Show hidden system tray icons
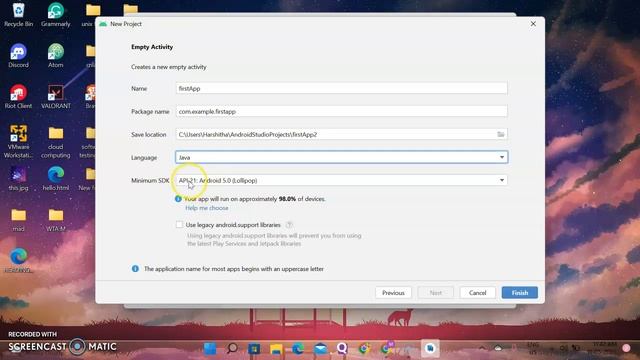This screenshot has height=360, width=640. click(x=482, y=348)
